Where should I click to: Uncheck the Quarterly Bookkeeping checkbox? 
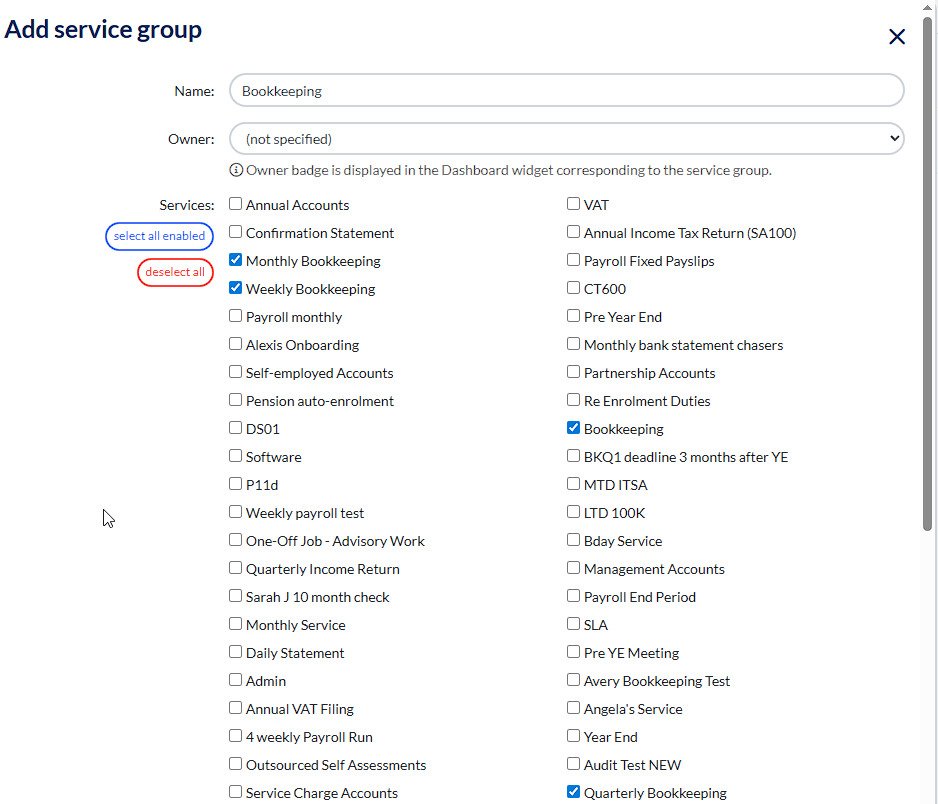pos(574,792)
